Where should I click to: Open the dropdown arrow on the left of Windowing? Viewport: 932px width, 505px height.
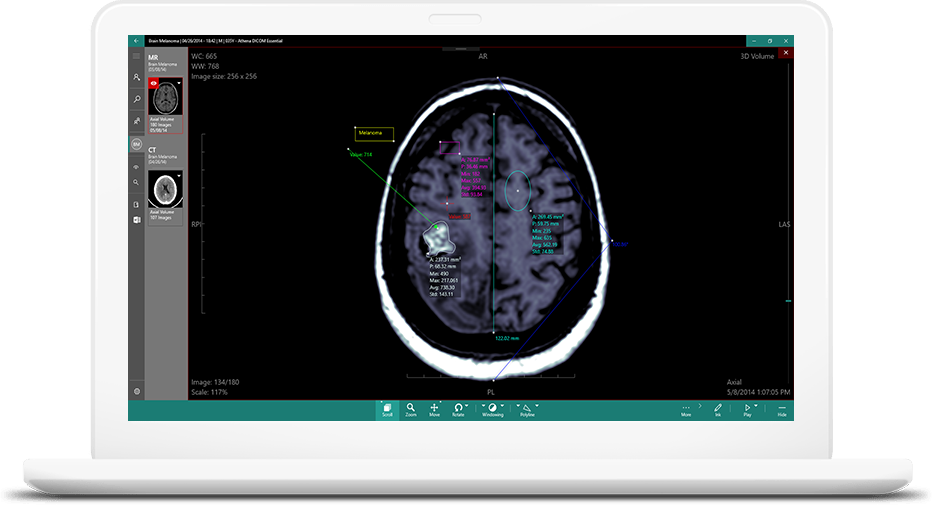[483, 406]
